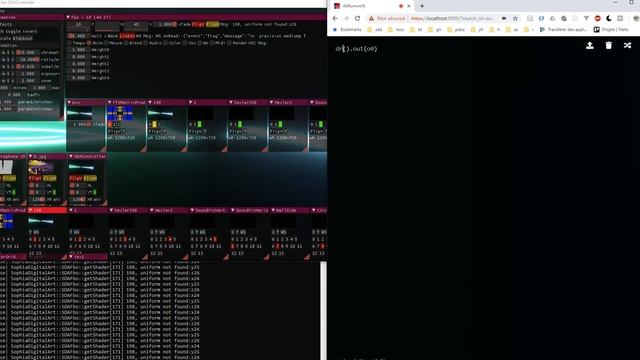This screenshot has height=360, width=640.
Task: Toggle the Render checkbox
Action: 229,43
